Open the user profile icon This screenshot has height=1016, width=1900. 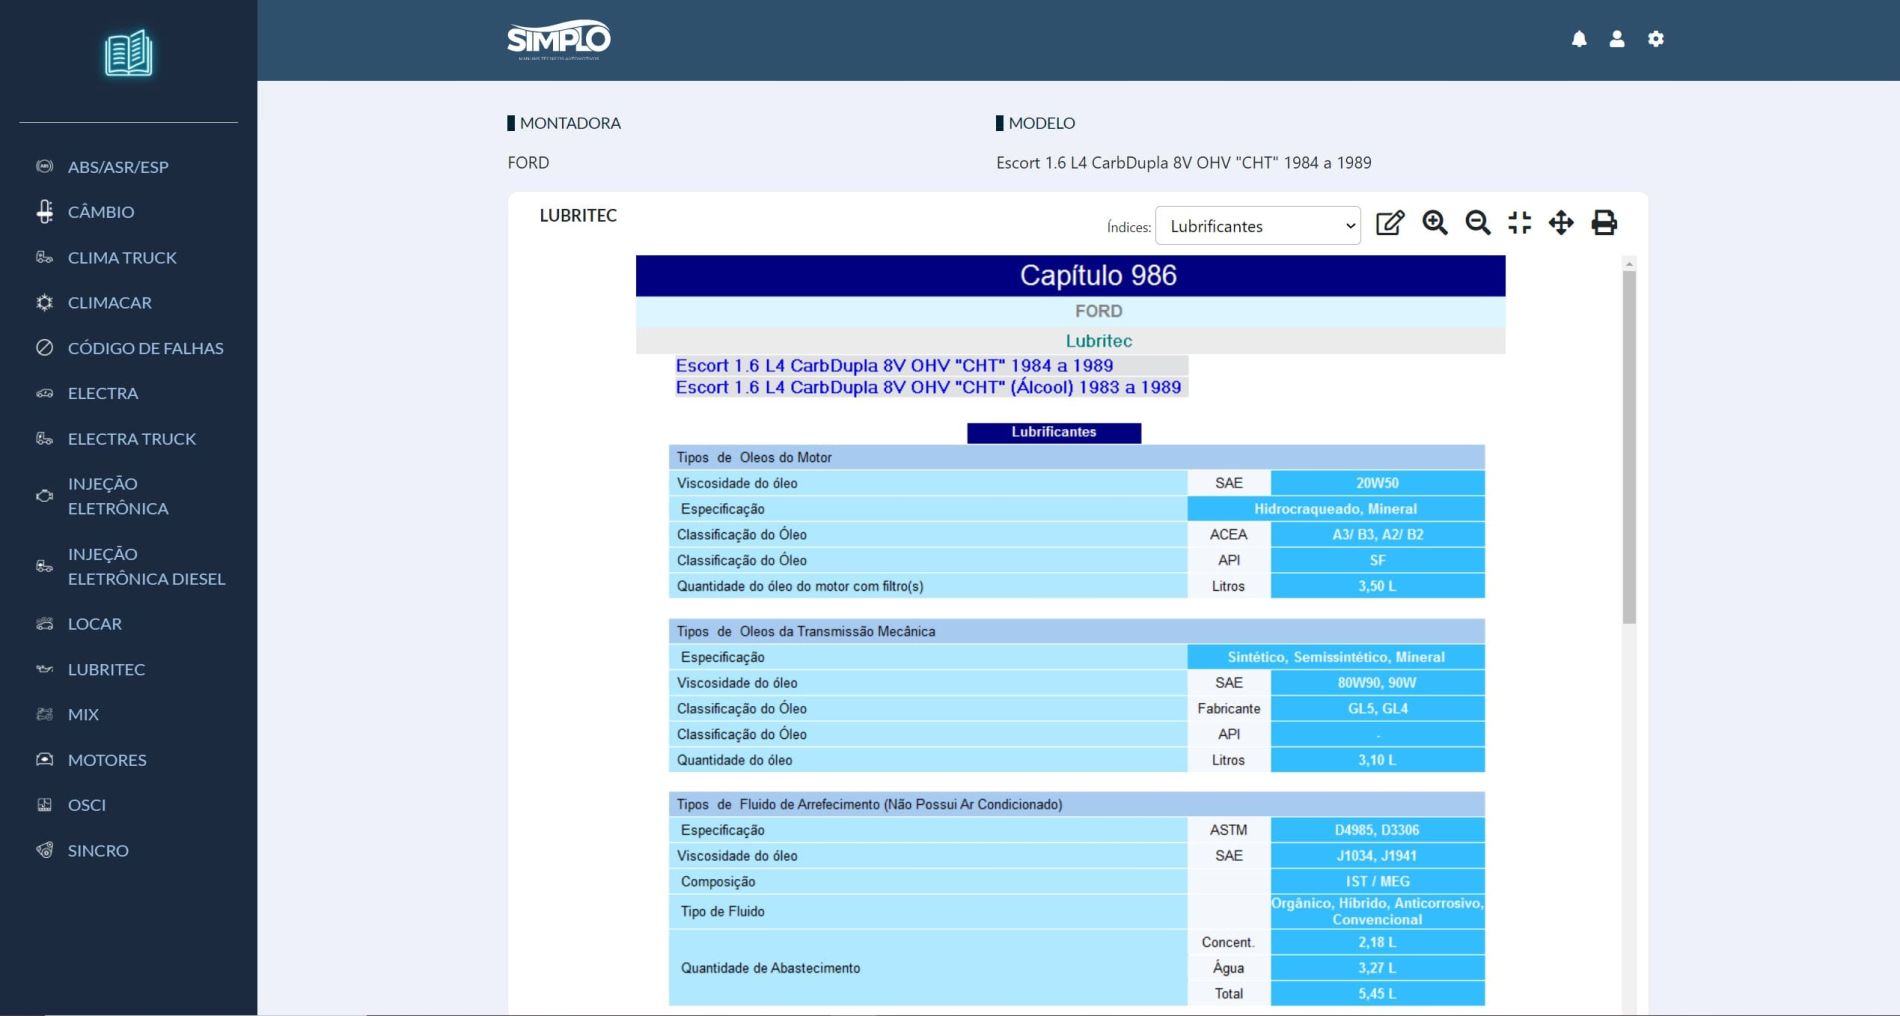[x=1617, y=39]
